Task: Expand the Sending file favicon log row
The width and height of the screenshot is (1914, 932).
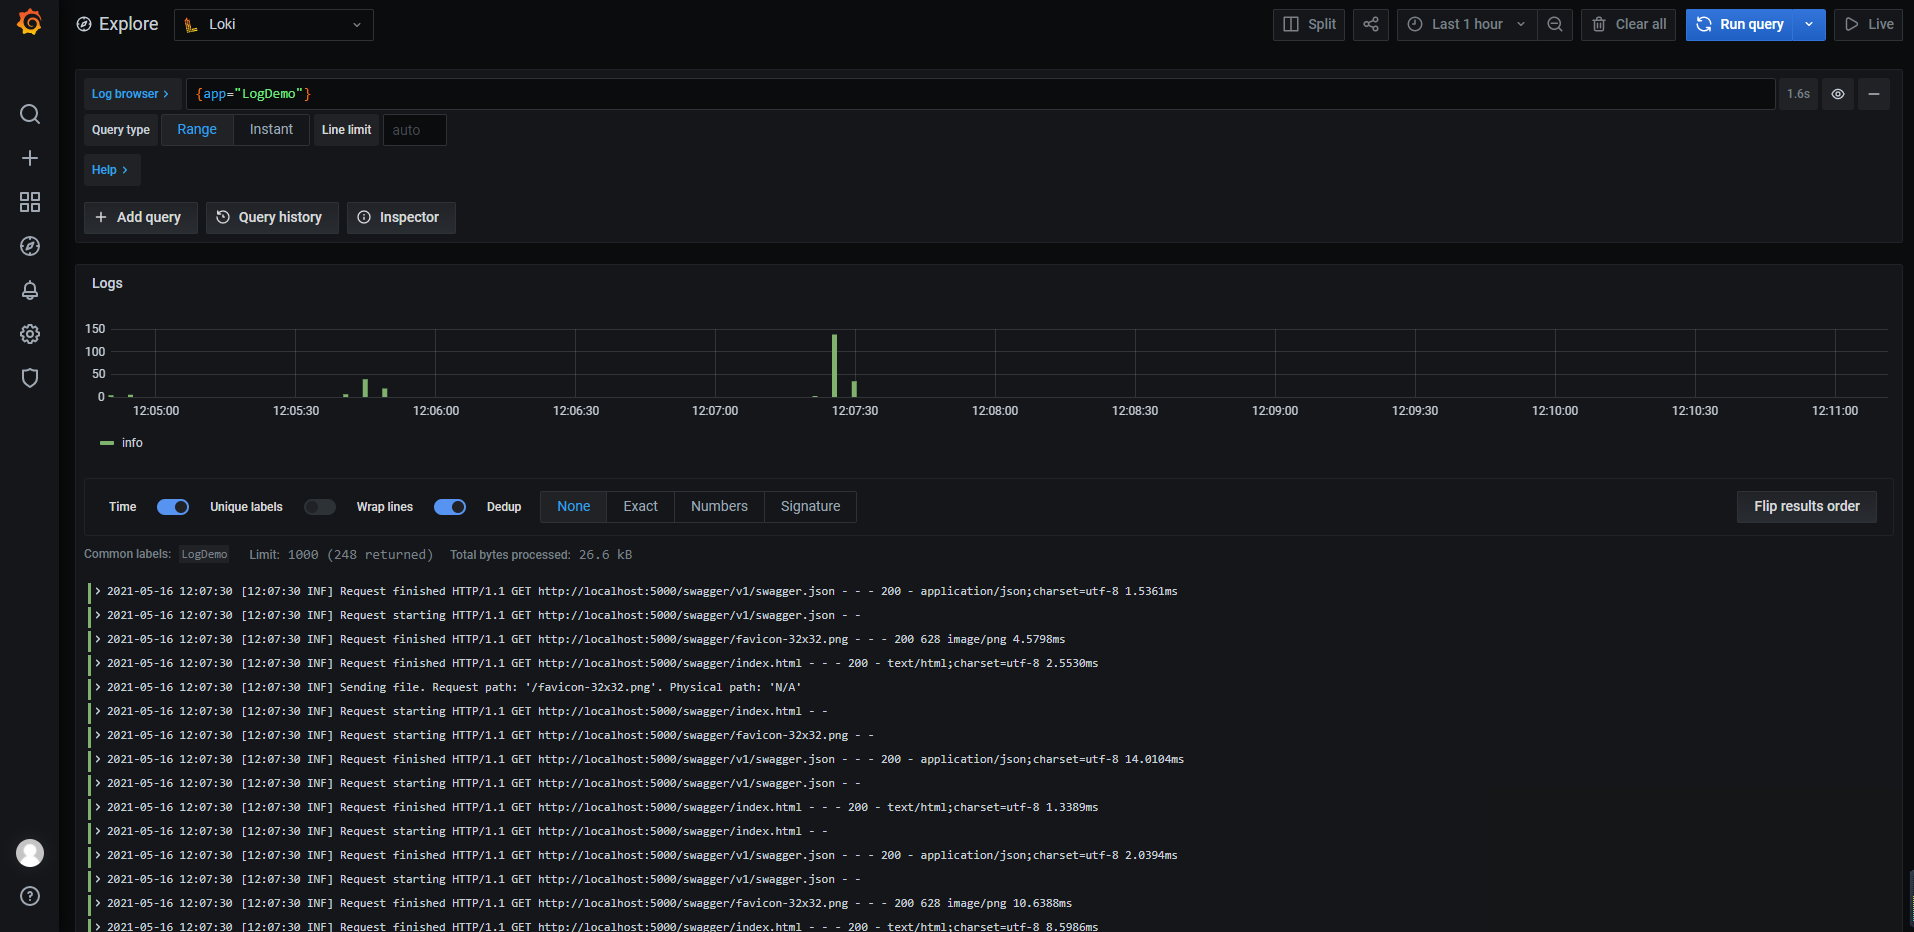Action: 98,687
